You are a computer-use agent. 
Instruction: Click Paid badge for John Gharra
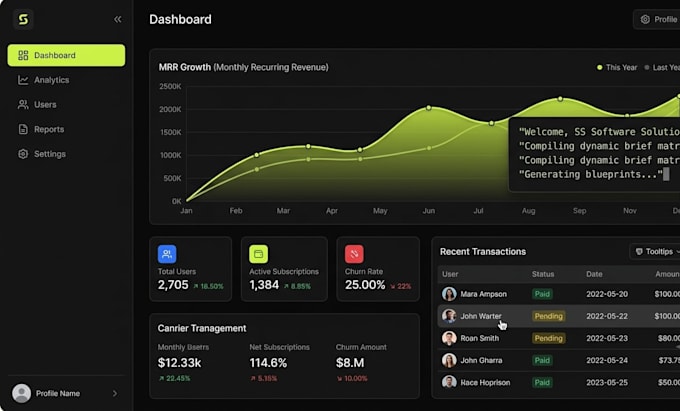click(x=542, y=360)
